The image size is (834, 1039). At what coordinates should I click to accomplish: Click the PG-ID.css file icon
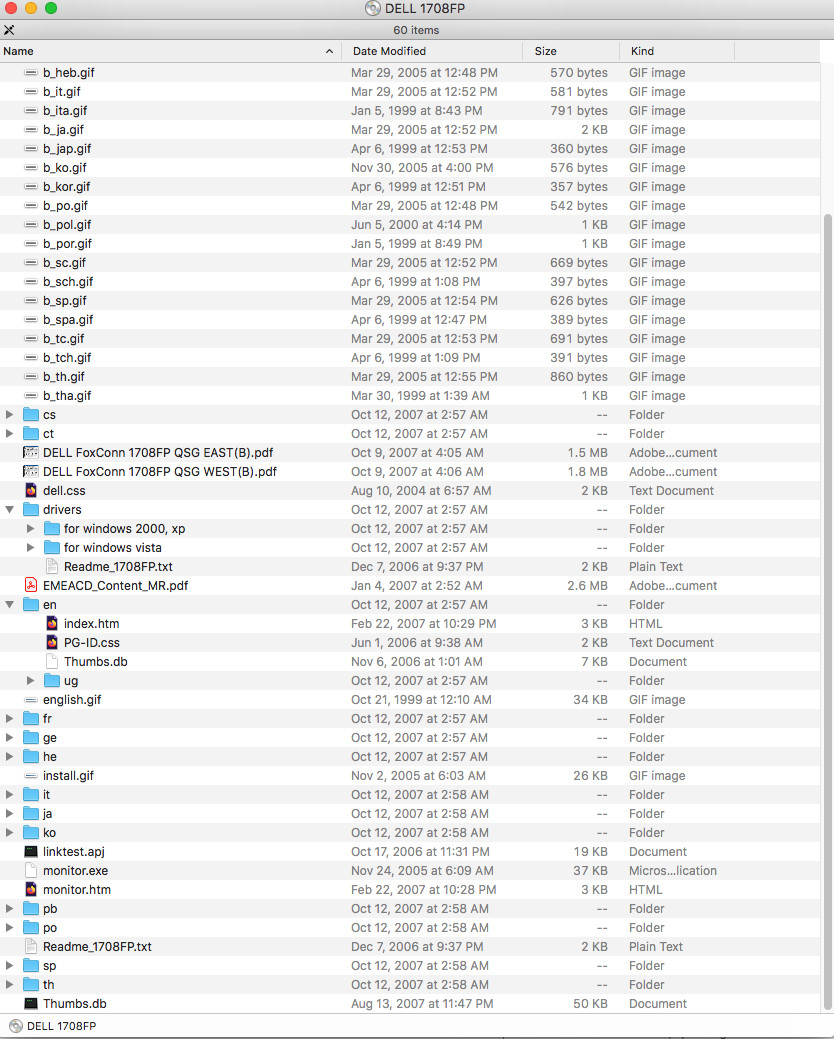tap(52, 643)
